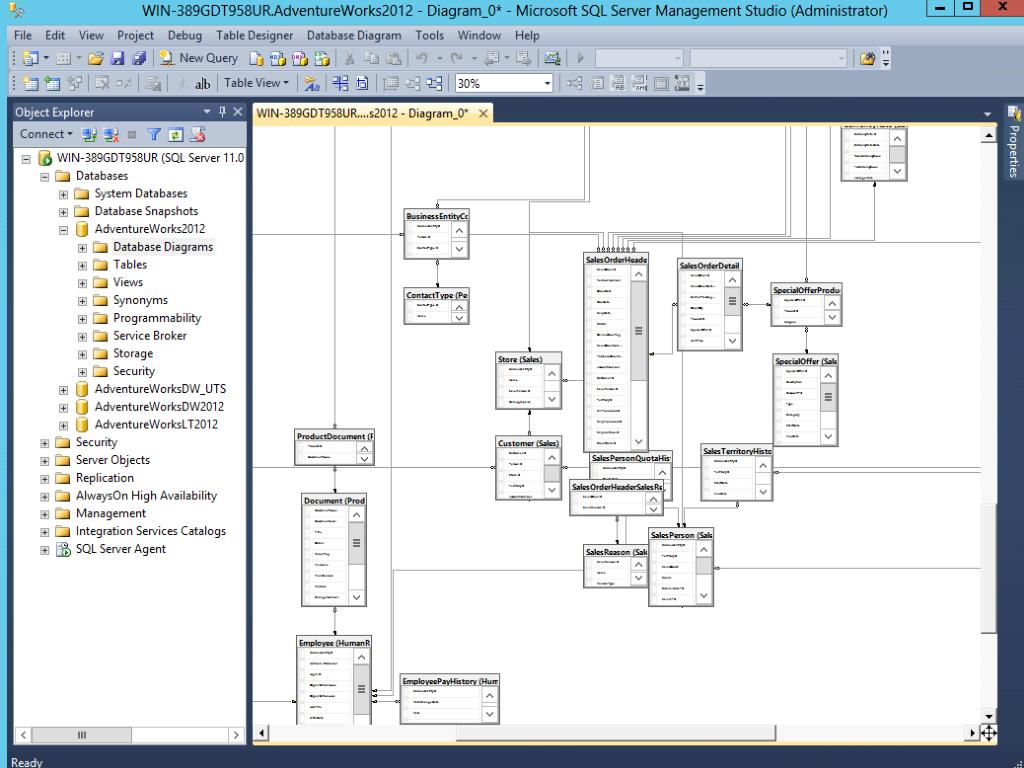Click the Connect Object Explorer icon

pos(89,135)
